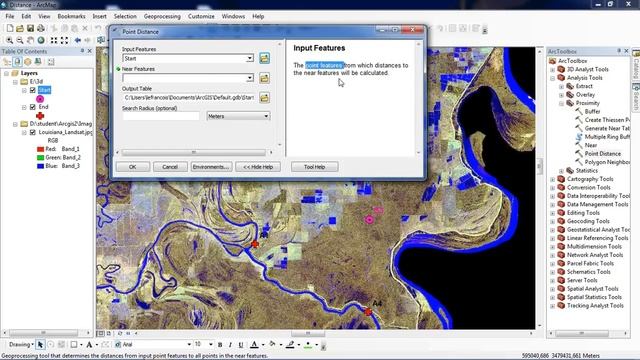Collapse the Proximity toolset

[561, 103]
